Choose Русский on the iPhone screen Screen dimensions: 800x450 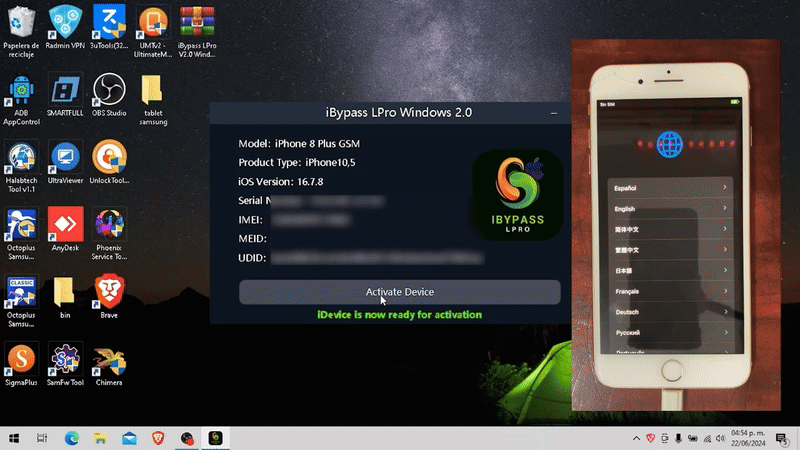(x=670, y=333)
